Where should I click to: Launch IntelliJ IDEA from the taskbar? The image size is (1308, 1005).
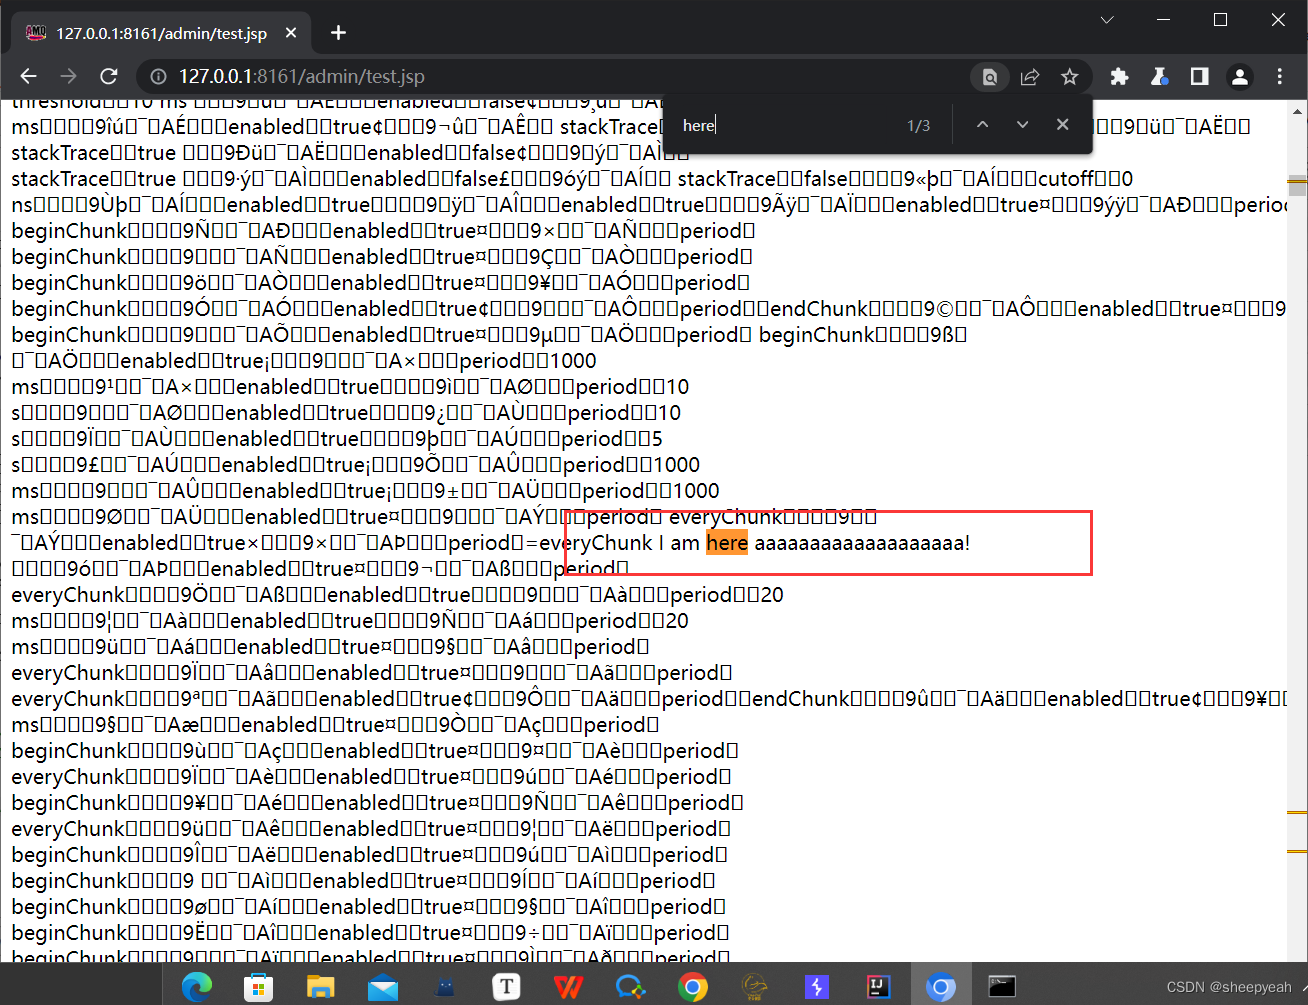(878, 986)
